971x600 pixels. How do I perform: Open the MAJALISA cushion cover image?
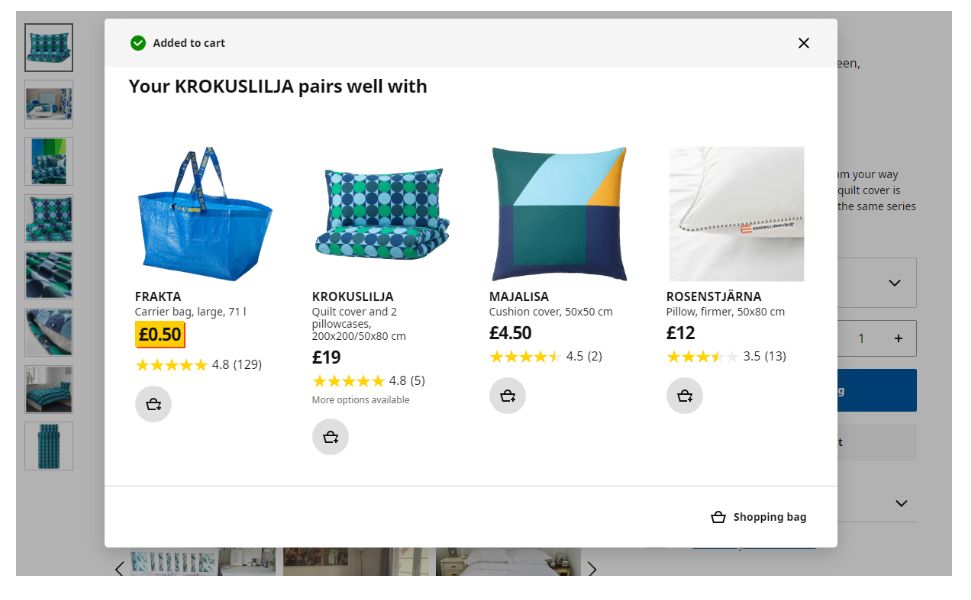point(559,214)
